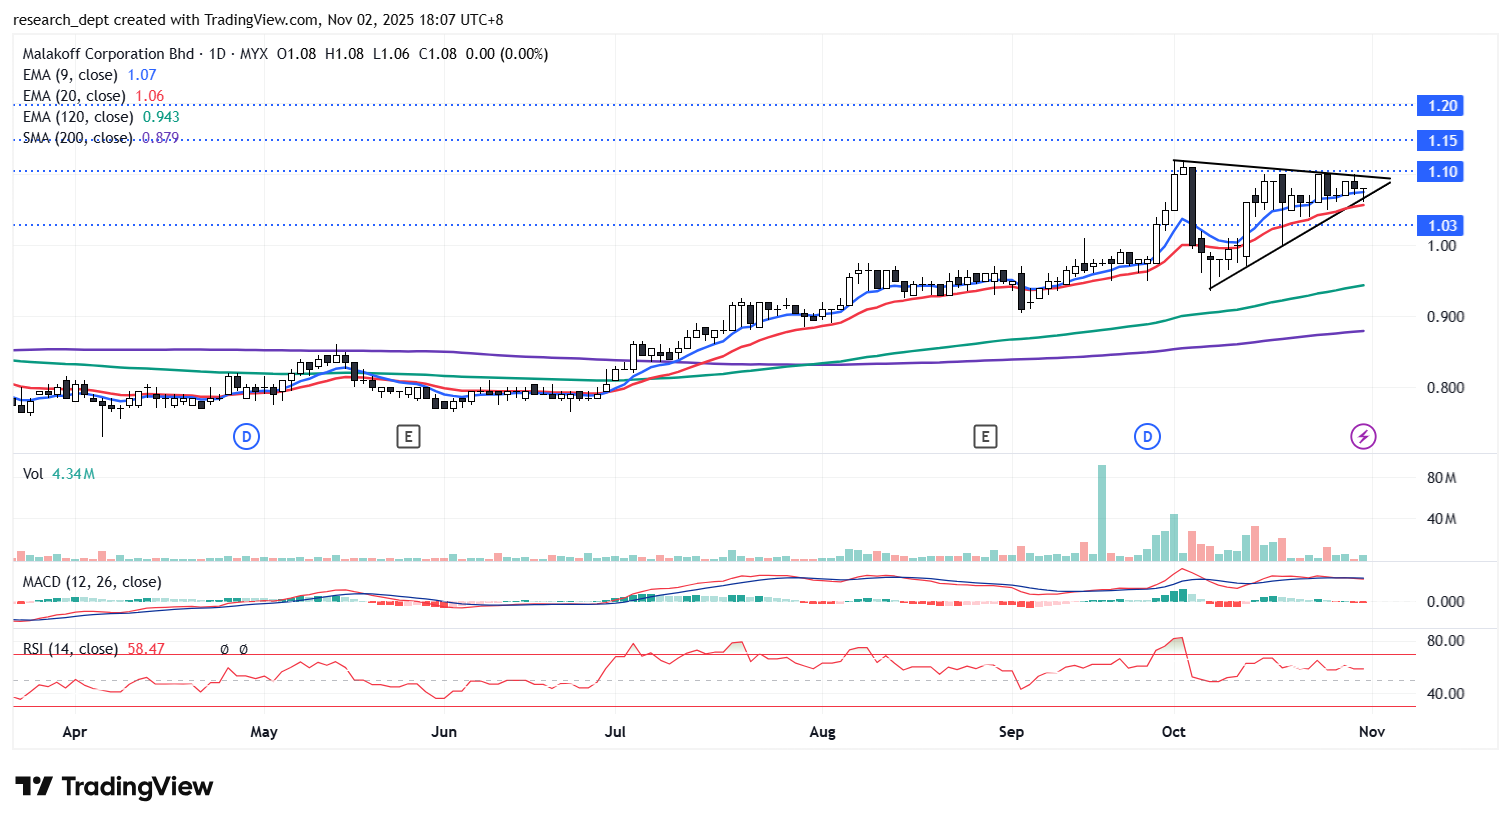Click the purple lightning bolt event icon
This screenshot has height=824, width=1511.
(x=1363, y=436)
